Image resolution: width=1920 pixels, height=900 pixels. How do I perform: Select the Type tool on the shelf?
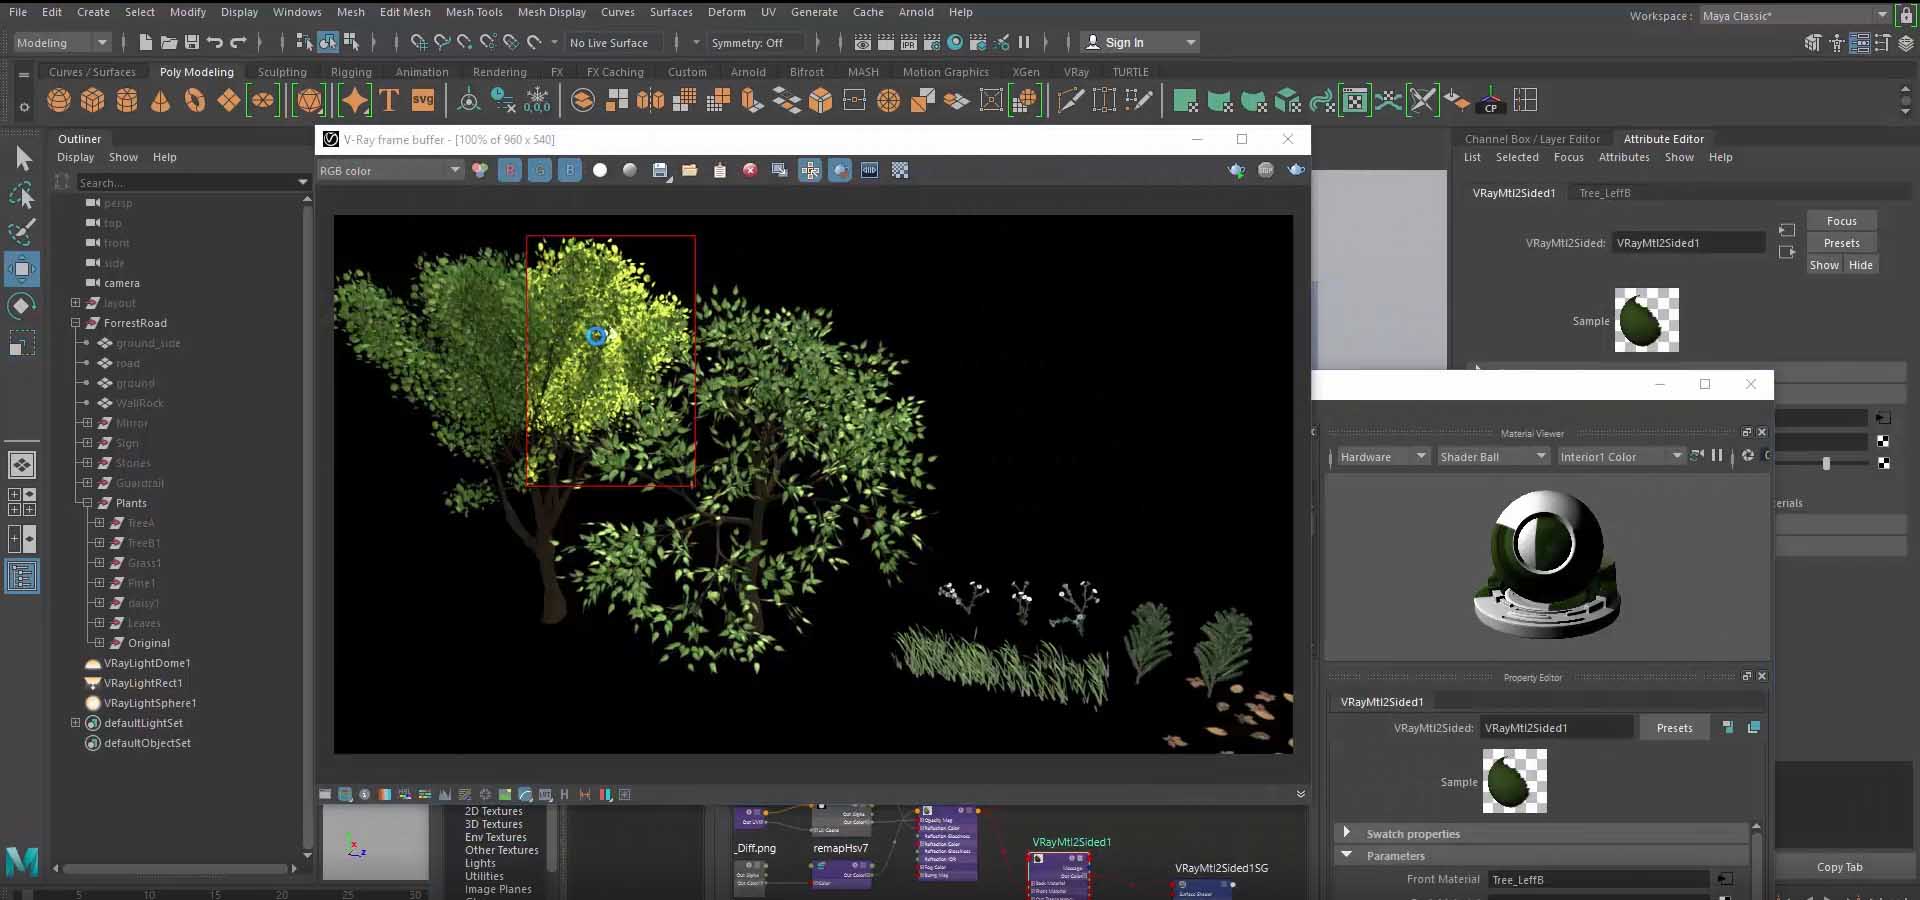point(388,100)
